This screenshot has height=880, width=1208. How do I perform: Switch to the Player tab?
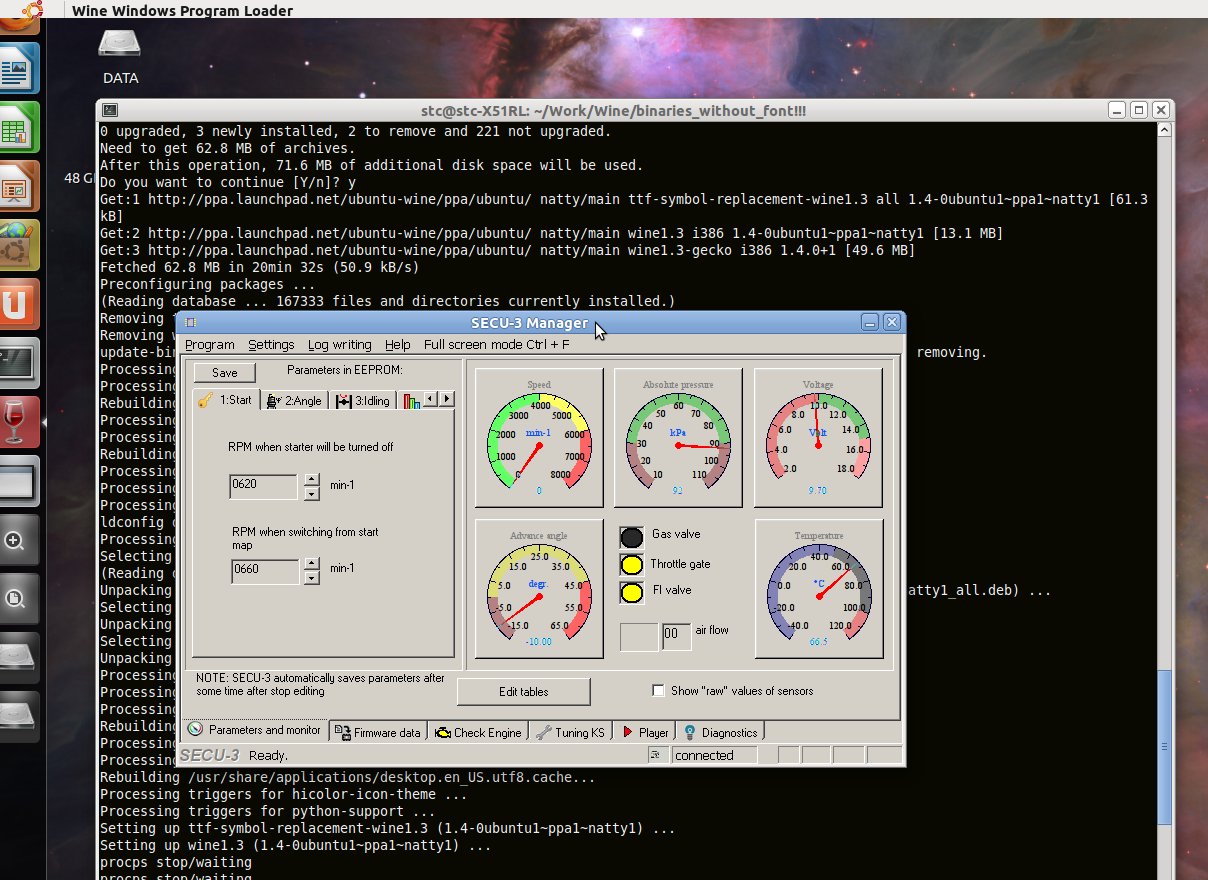645,732
